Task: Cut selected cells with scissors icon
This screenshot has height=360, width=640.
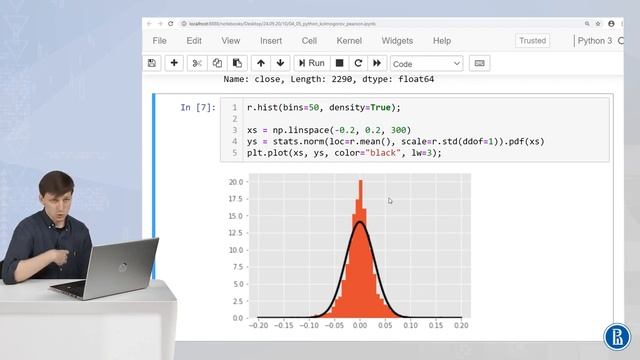Action: [x=197, y=63]
